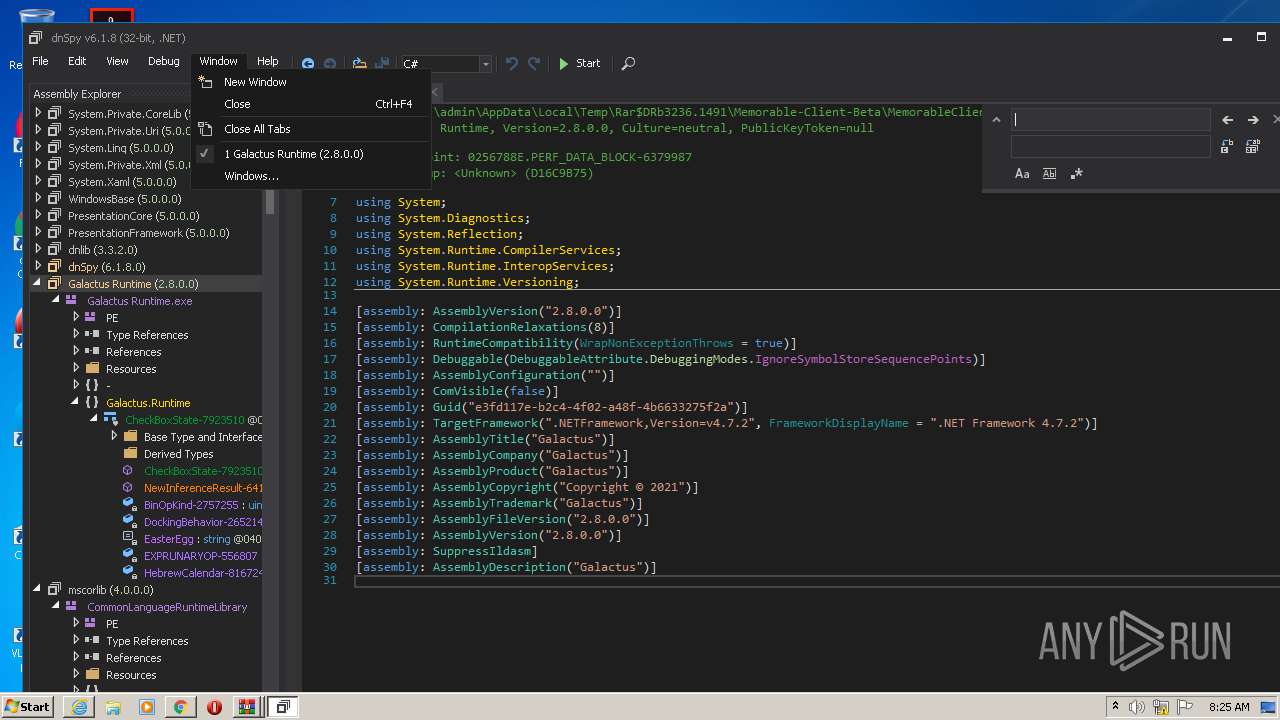
Task: Toggle Match Whole Word in find panel
Action: (x=1049, y=173)
